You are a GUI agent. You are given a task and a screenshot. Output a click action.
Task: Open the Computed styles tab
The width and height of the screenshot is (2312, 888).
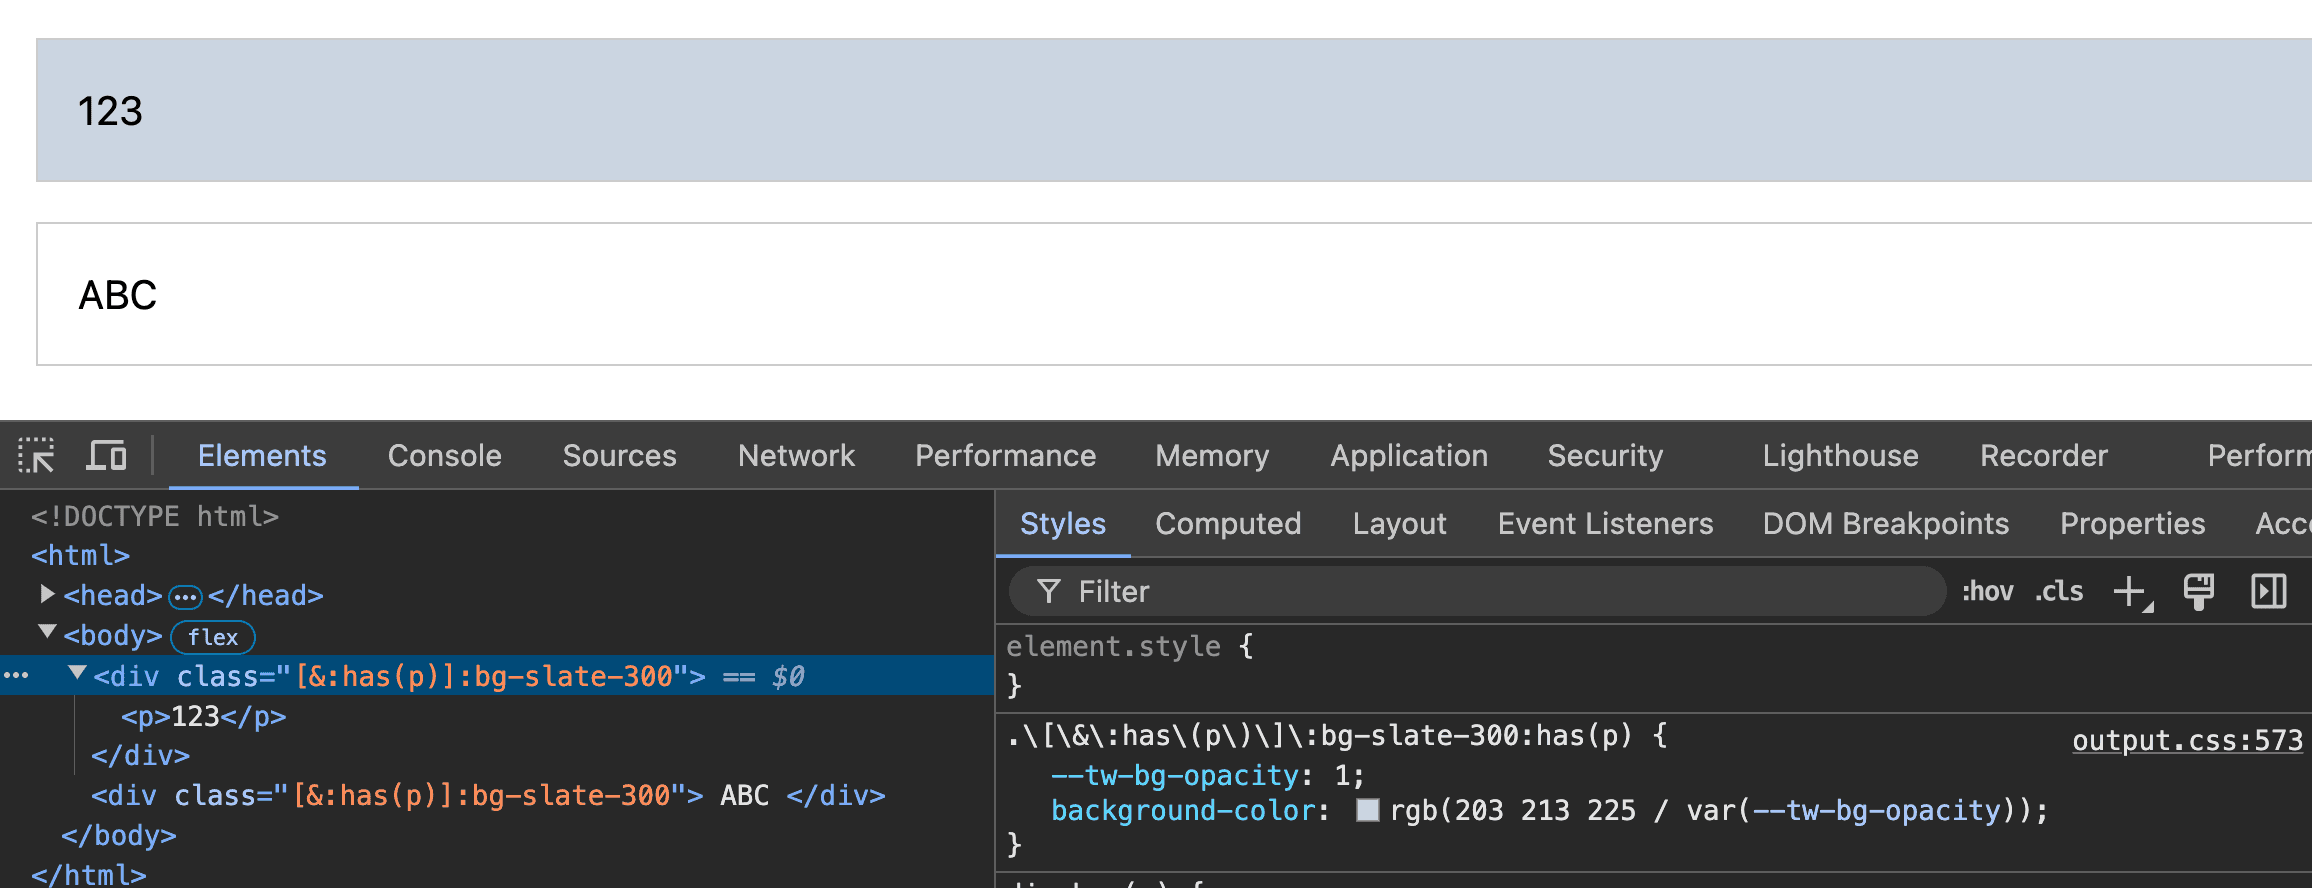(1228, 524)
